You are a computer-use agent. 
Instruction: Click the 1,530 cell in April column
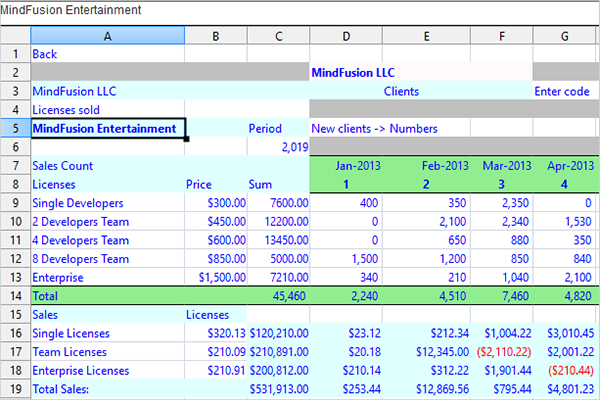tap(566, 222)
